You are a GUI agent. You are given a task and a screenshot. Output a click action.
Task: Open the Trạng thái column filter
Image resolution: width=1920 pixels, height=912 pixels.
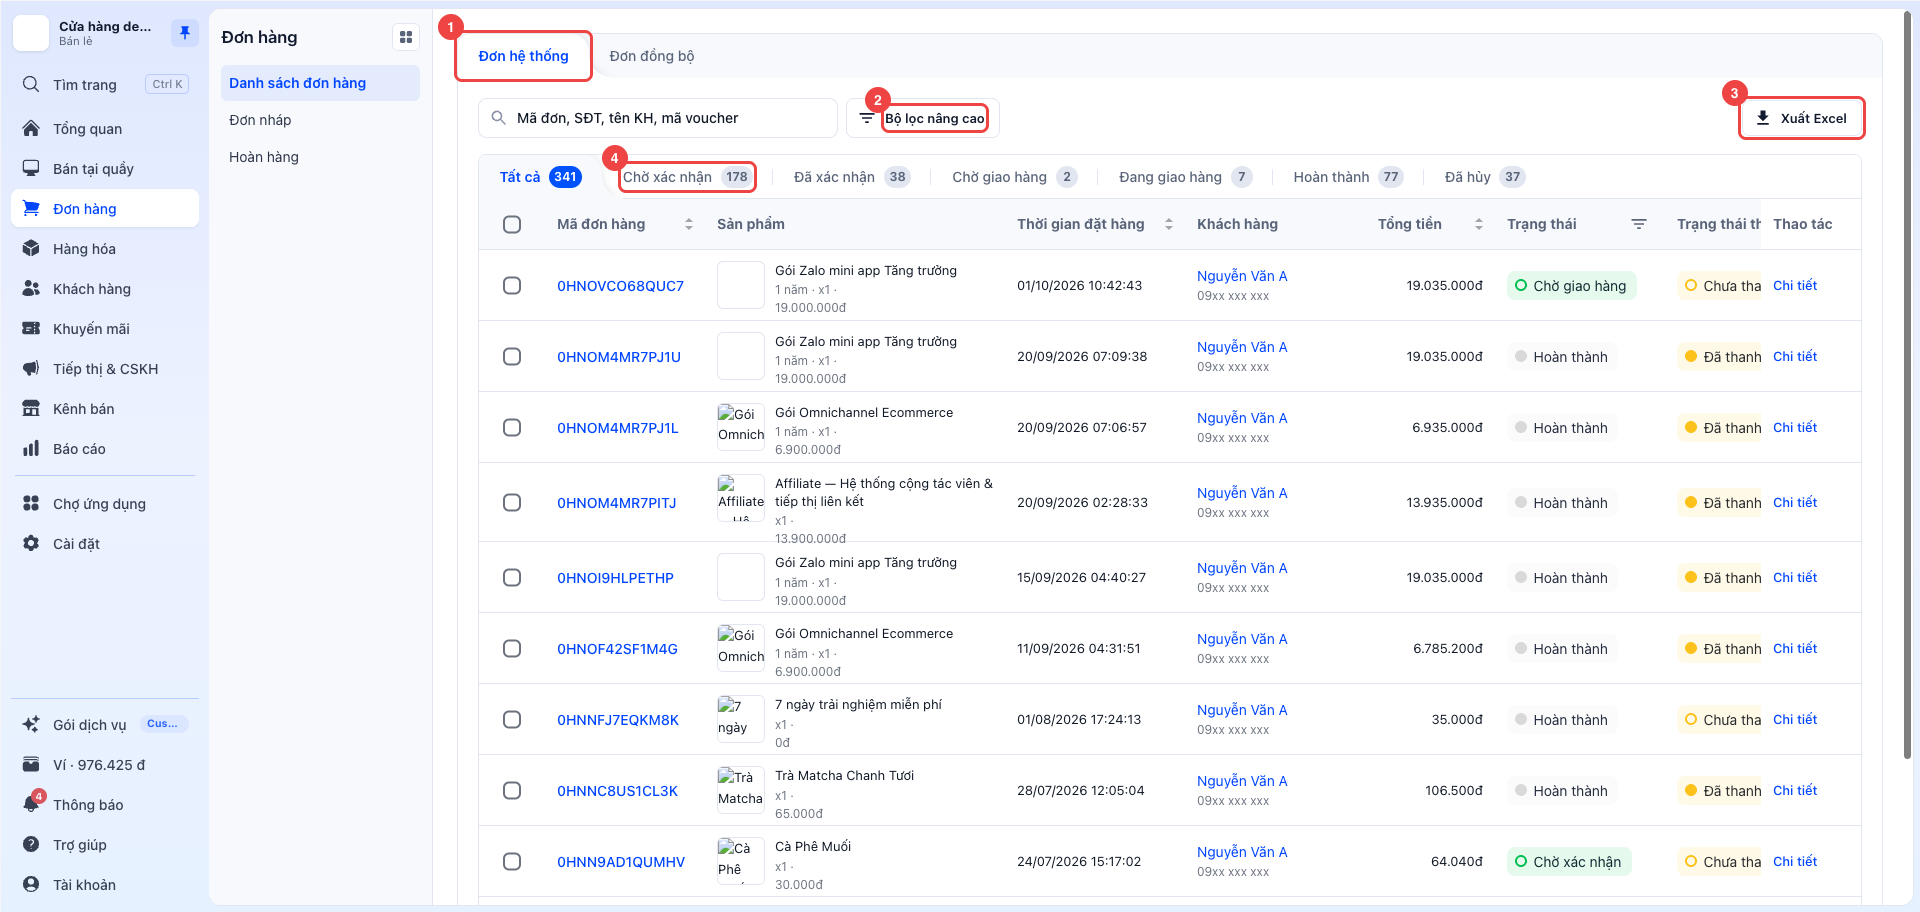[1639, 225]
